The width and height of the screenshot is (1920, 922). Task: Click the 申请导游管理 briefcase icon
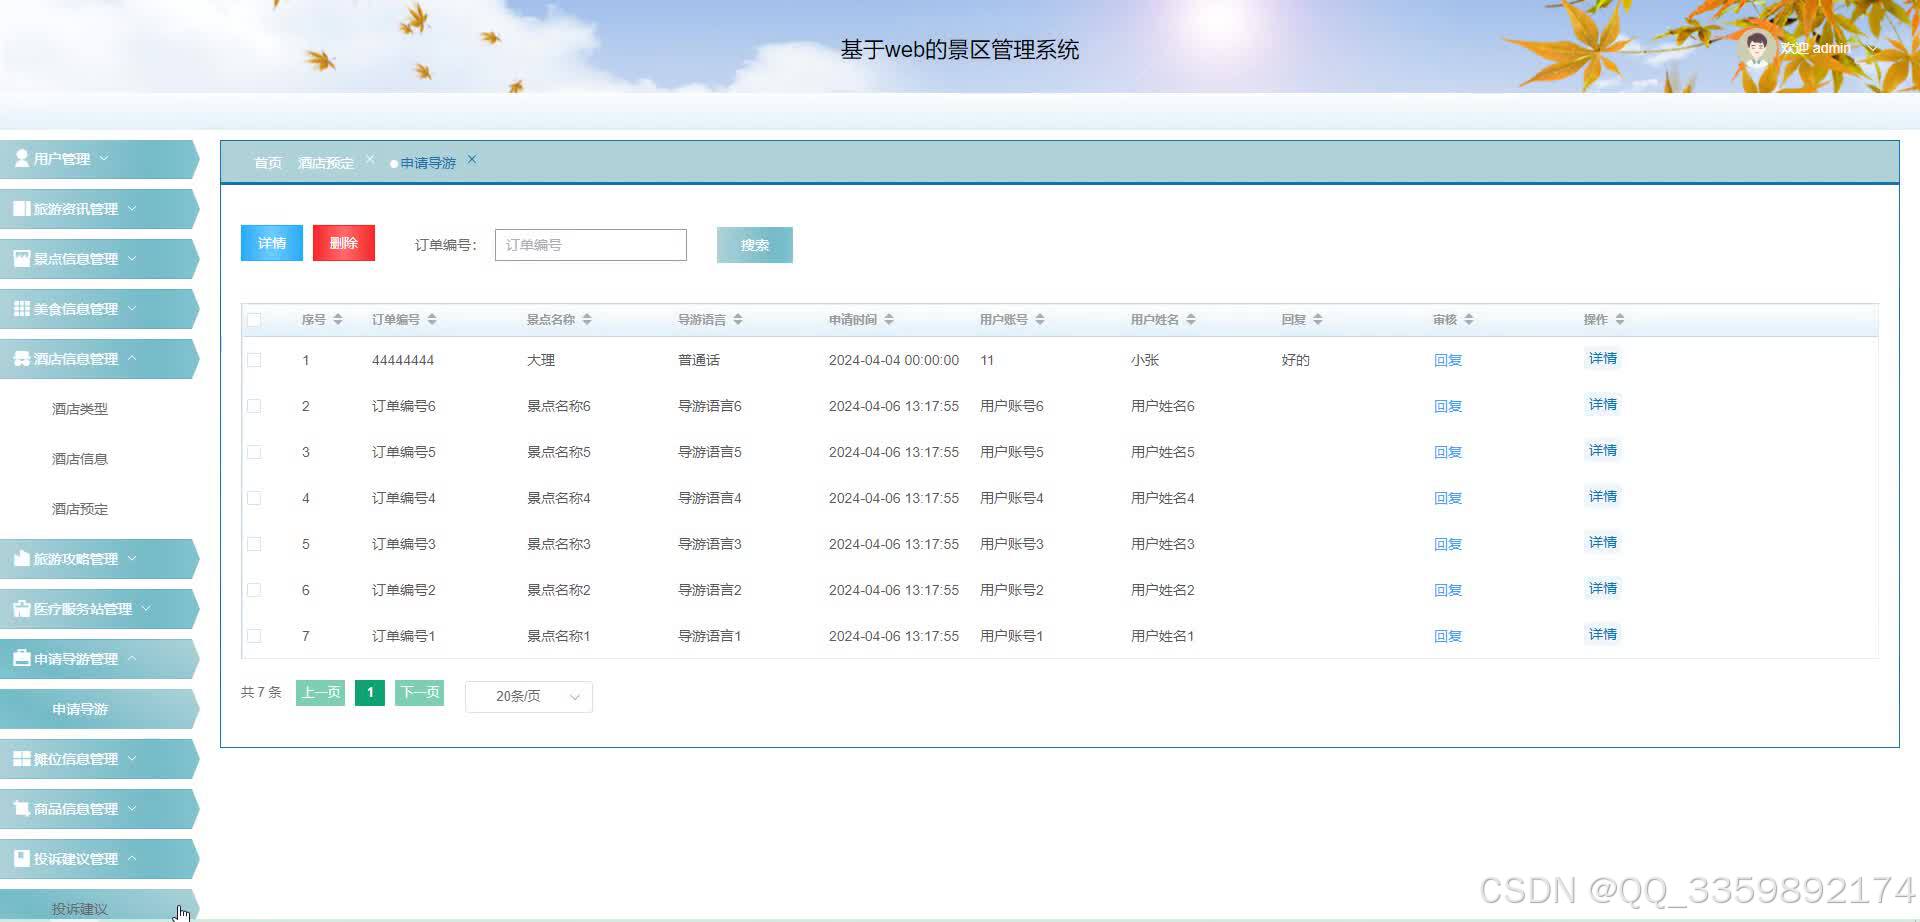(x=22, y=658)
